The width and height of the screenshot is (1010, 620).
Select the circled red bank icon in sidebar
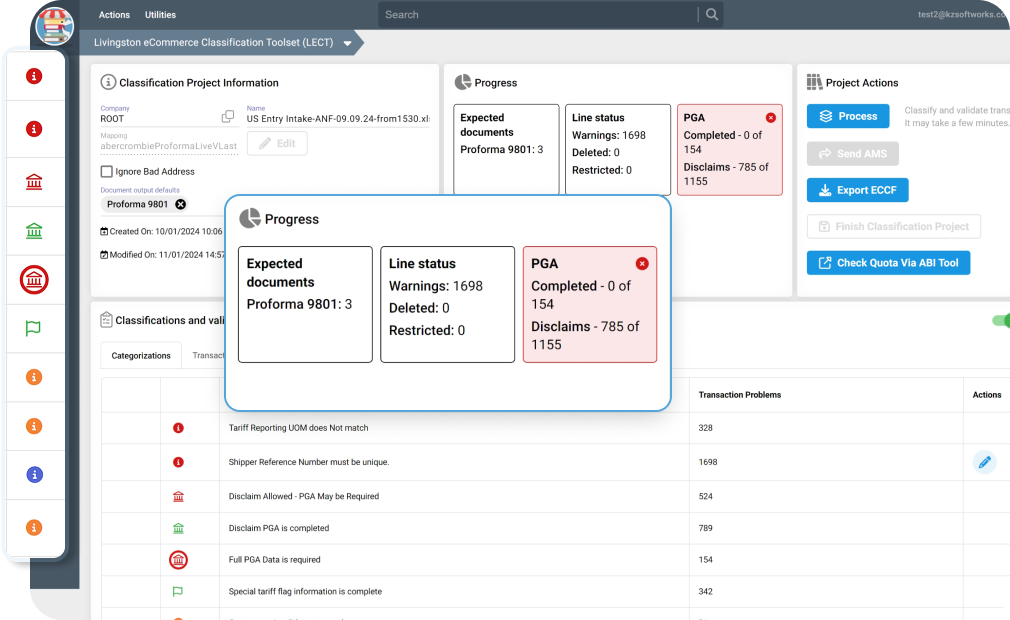[34, 280]
